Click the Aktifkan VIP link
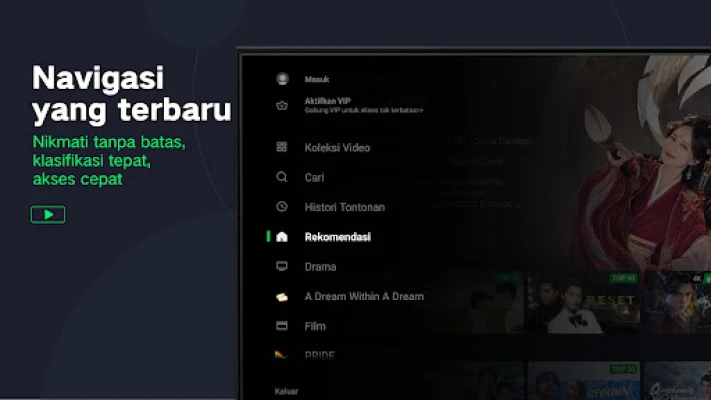This screenshot has height=400, width=711. point(328,101)
